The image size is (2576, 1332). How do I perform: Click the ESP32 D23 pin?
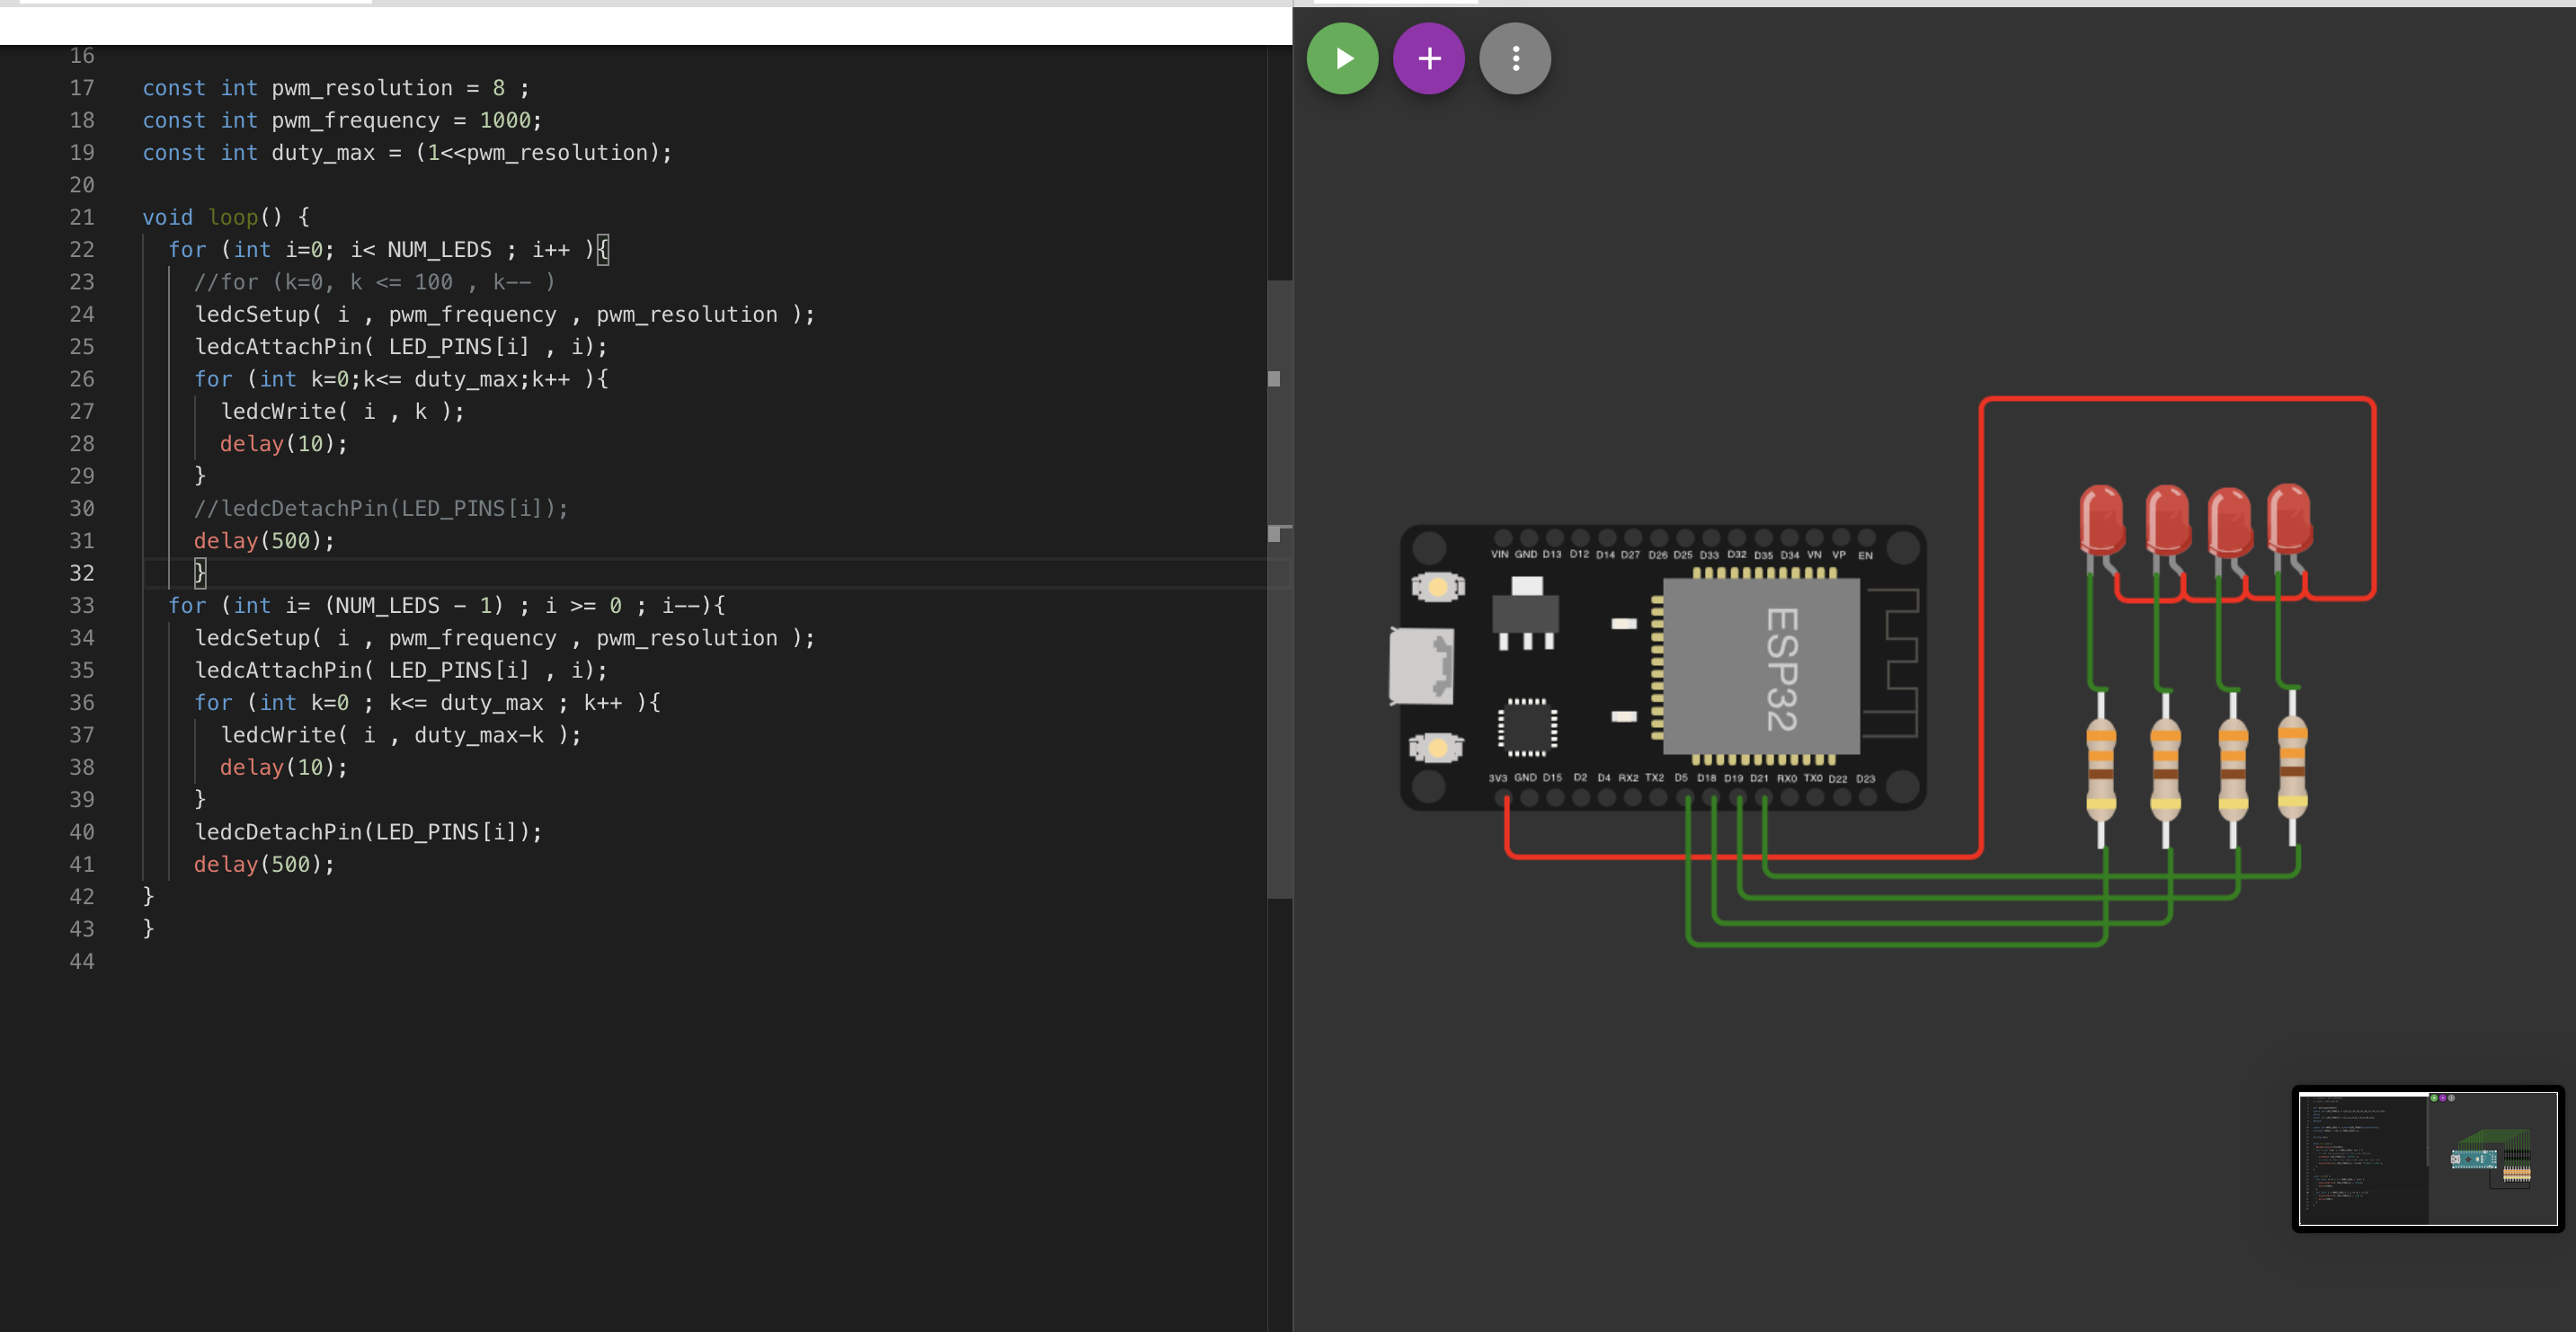[1866, 797]
